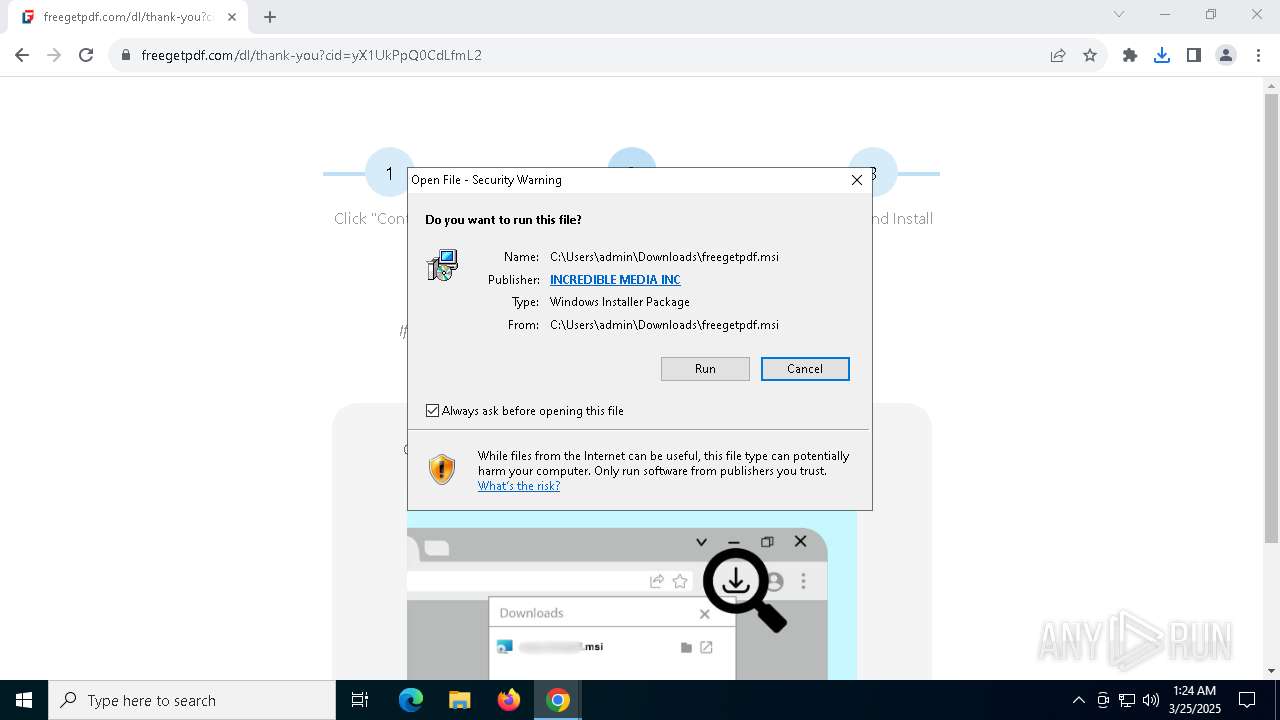The image size is (1280, 720).
Task: Toggle the Chrome side panel icon
Action: pos(1194,55)
